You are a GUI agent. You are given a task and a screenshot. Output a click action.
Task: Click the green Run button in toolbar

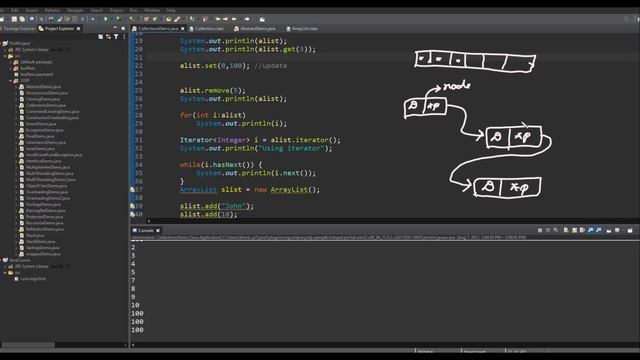(105, 19)
